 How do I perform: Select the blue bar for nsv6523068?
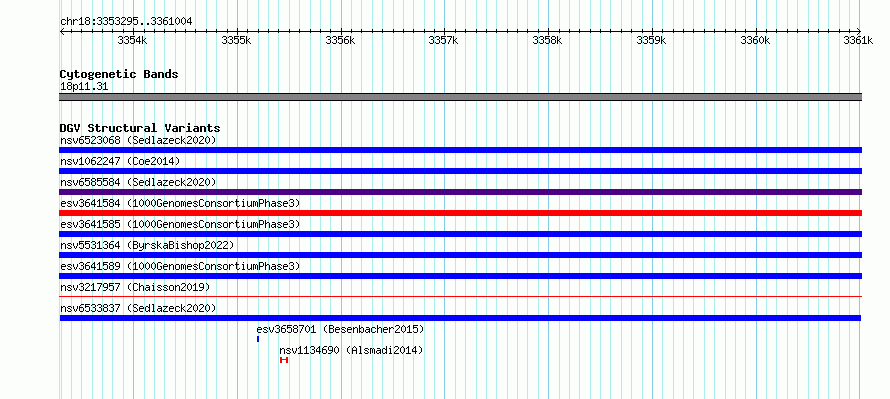coord(460,150)
